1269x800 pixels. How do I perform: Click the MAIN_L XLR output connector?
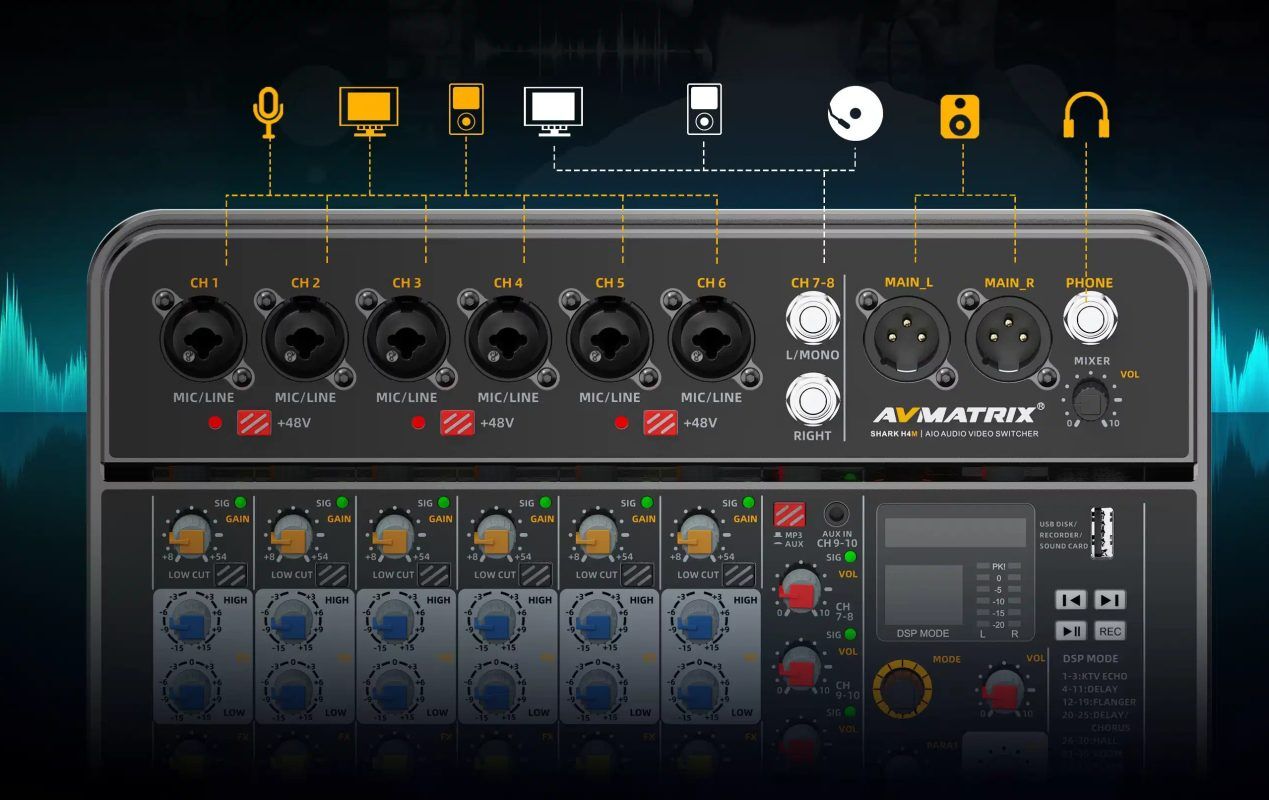[x=907, y=339]
